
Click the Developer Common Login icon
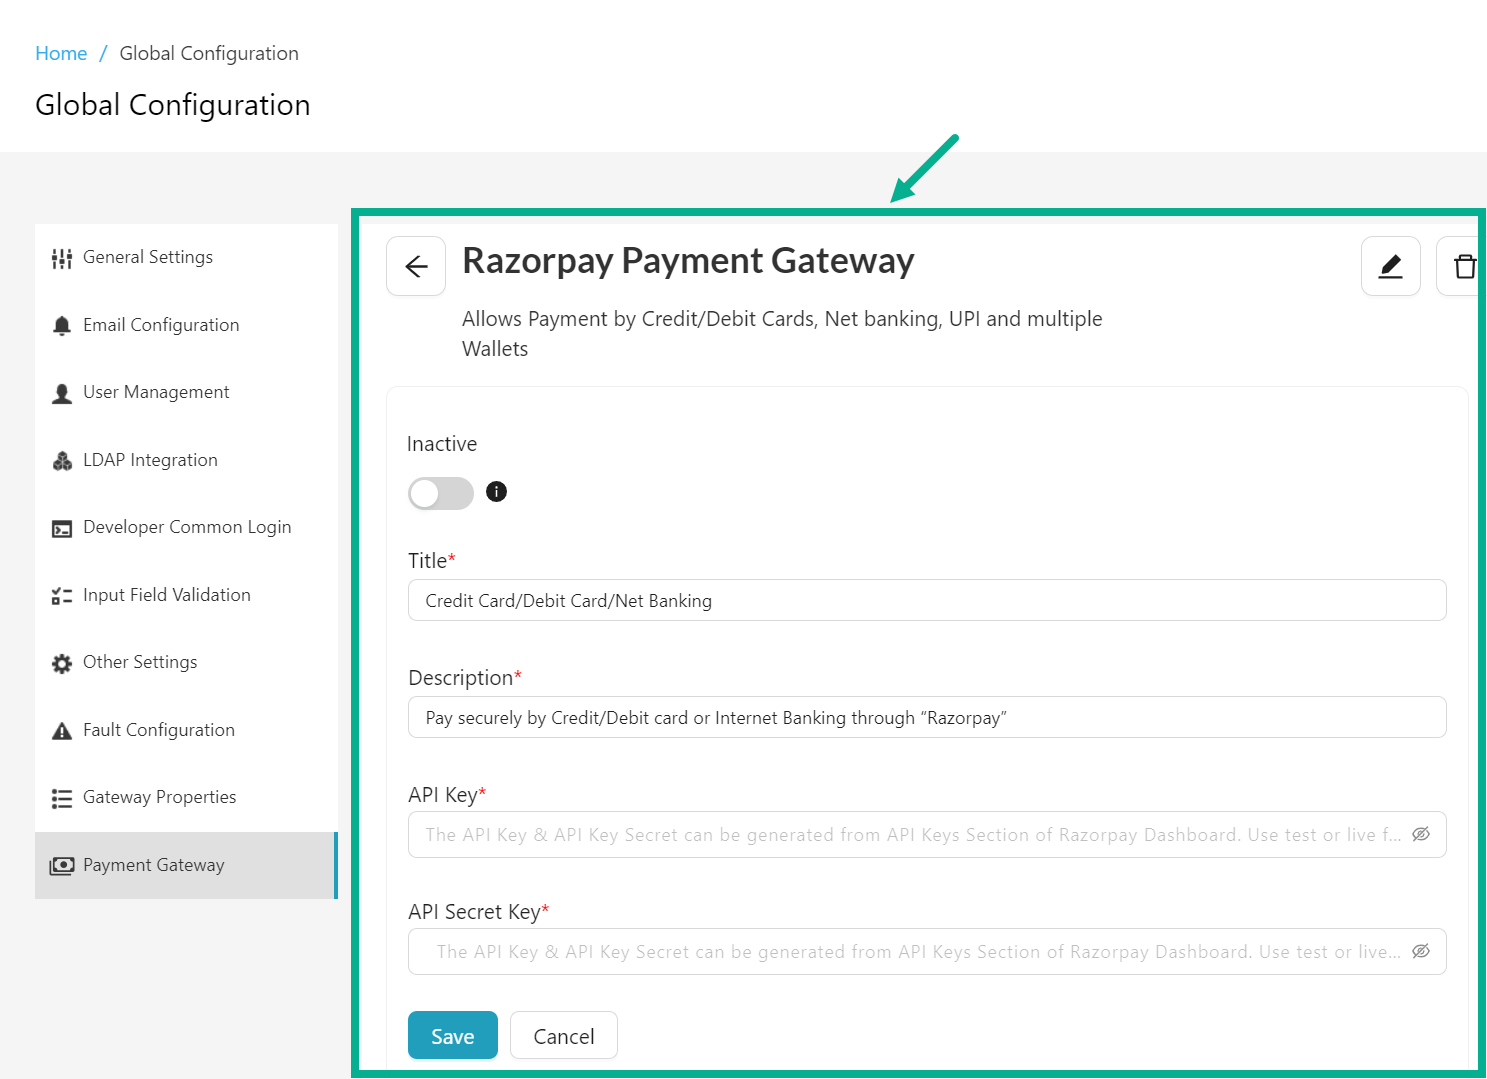point(61,527)
